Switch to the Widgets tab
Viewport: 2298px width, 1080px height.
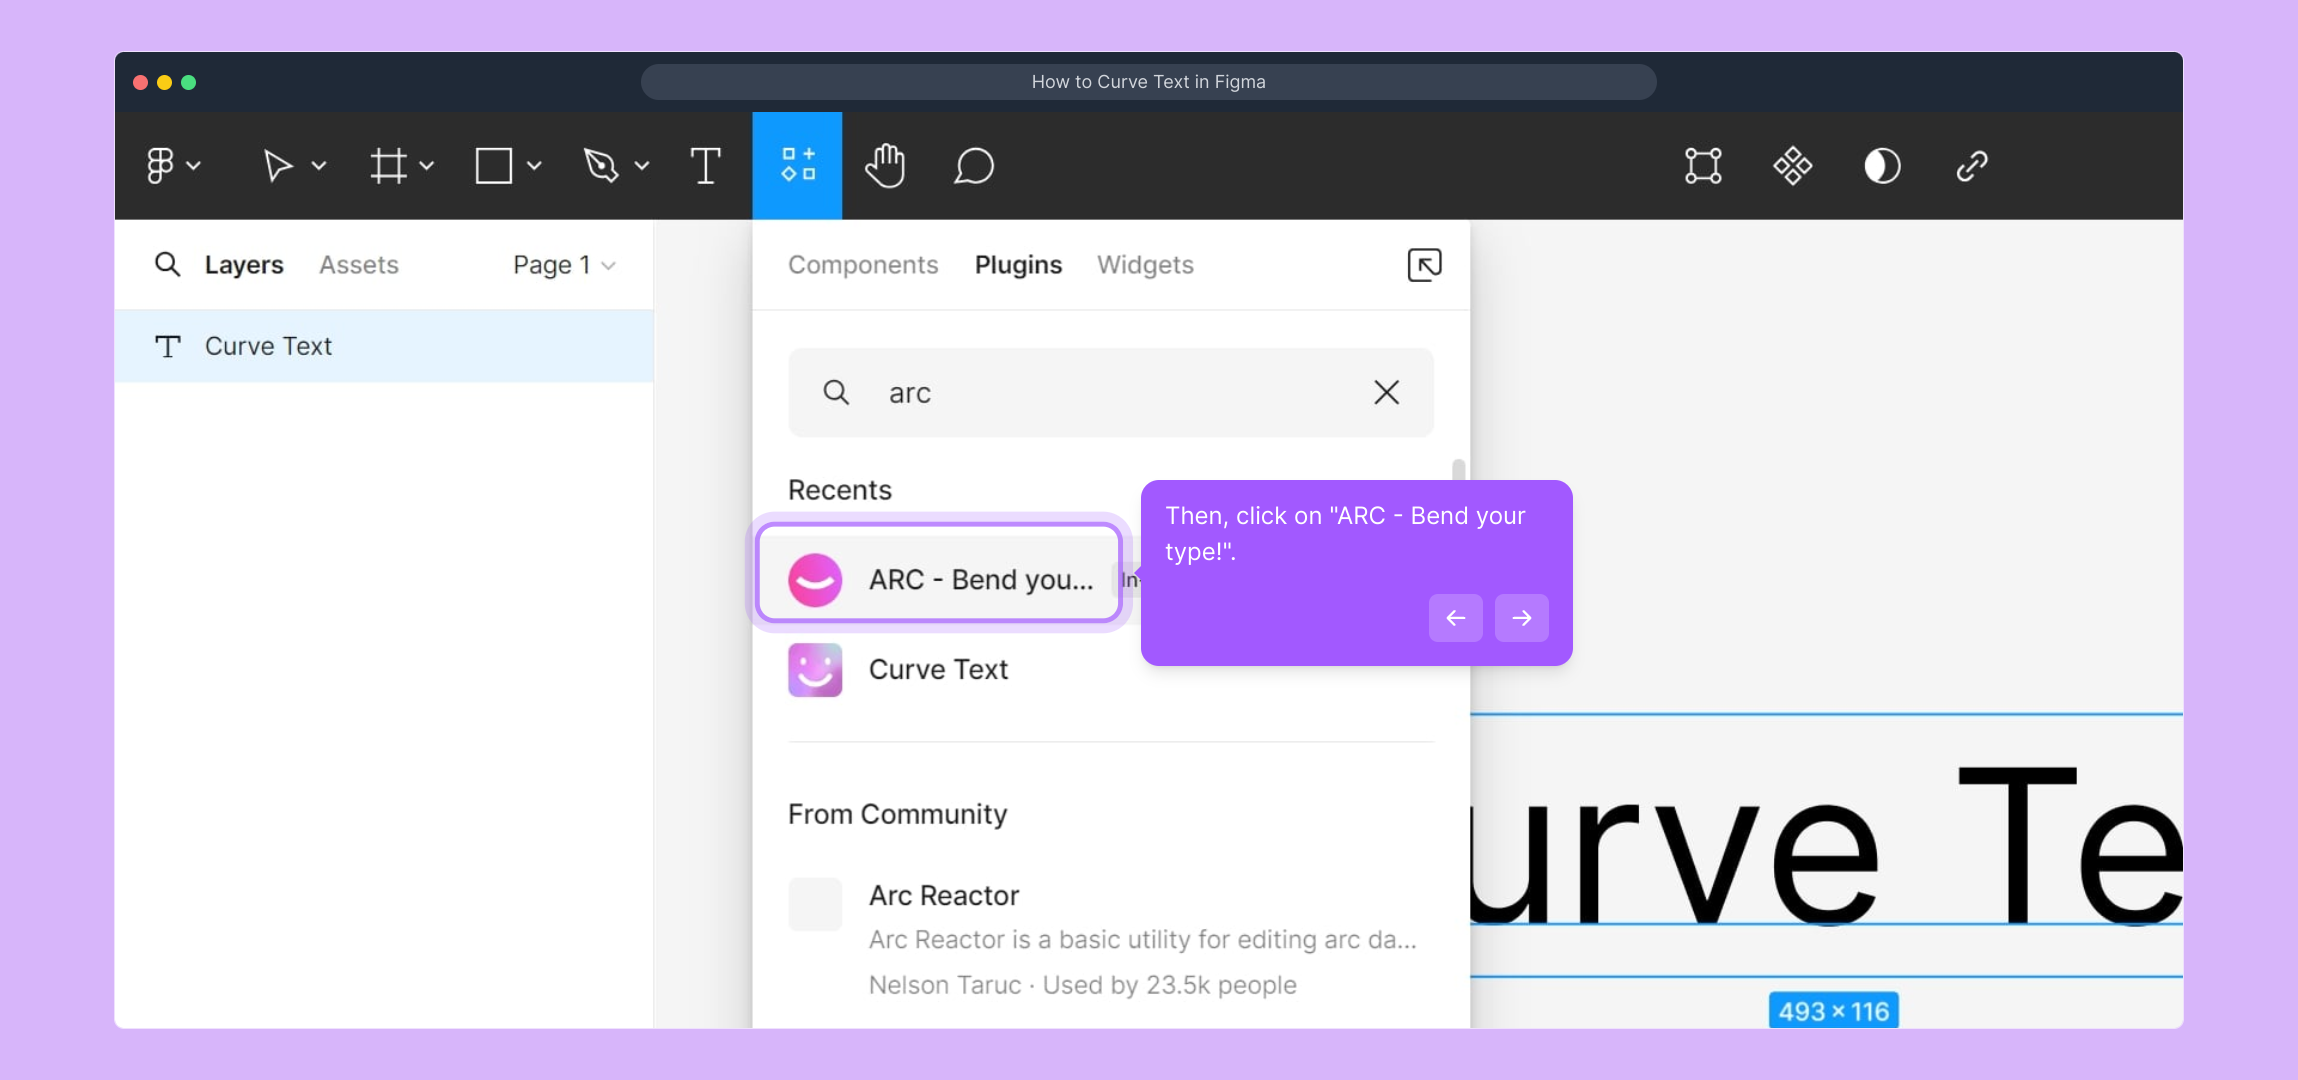[x=1145, y=265]
